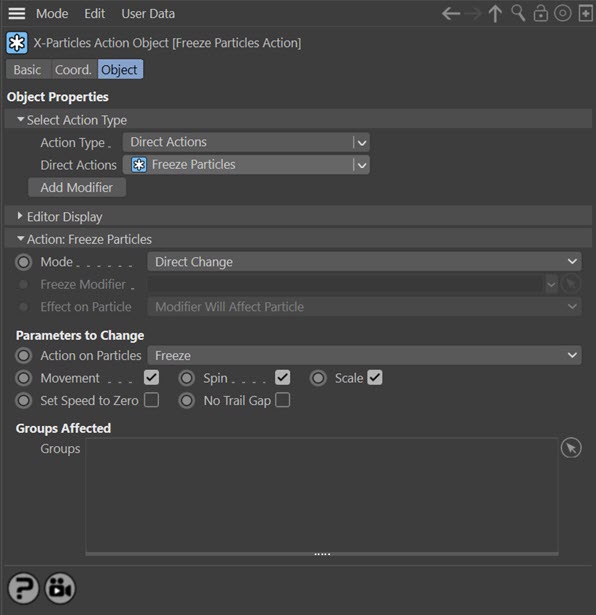This screenshot has width=596, height=615.
Task: Enable the Set Speed to Zero checkbox
Action: [151, 400]
